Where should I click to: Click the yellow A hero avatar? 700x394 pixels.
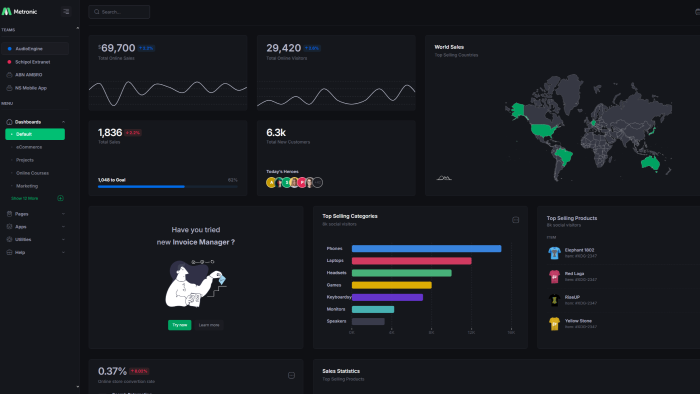pos(271,182)
